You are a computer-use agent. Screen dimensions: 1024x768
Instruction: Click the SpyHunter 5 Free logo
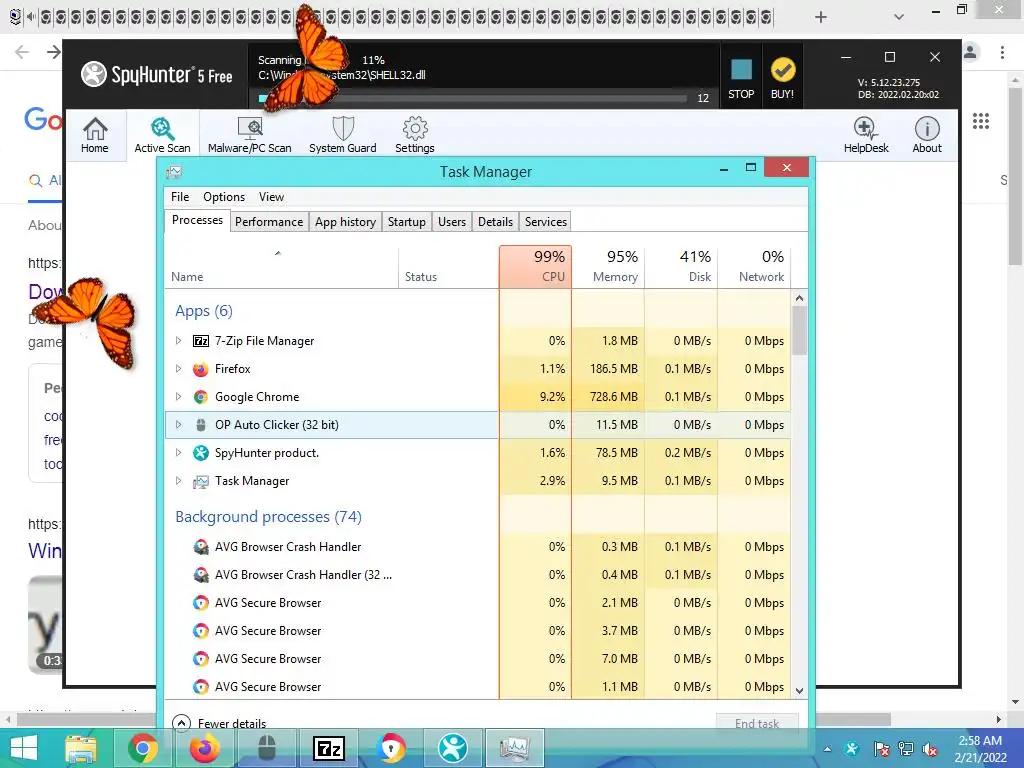[157, 74]
